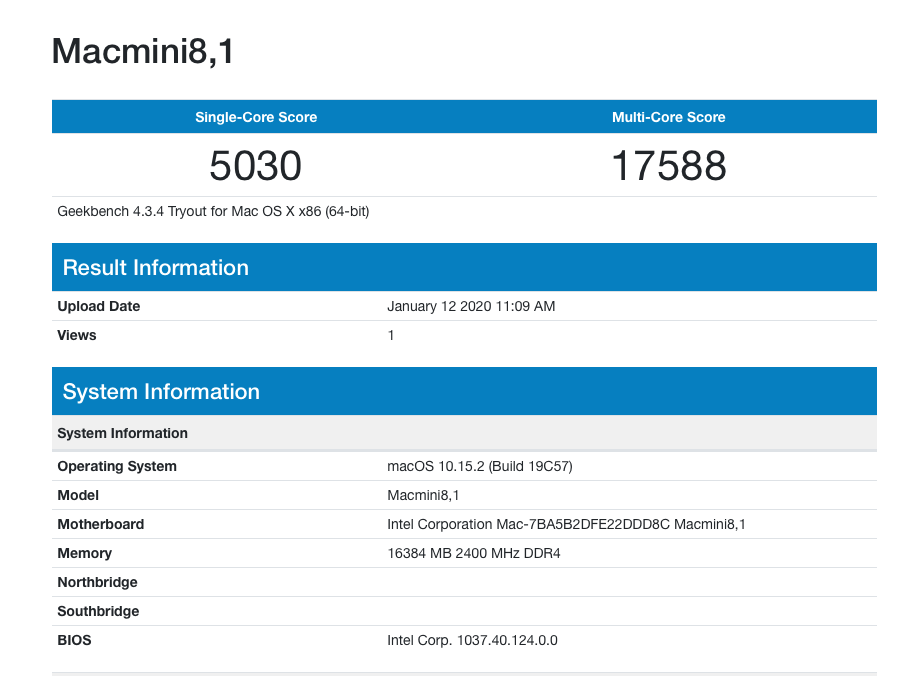Select the 16384 MB 2400 MHz DDR4 value
The width and height of the screenshot is (897, 676).
coord(474,554)
